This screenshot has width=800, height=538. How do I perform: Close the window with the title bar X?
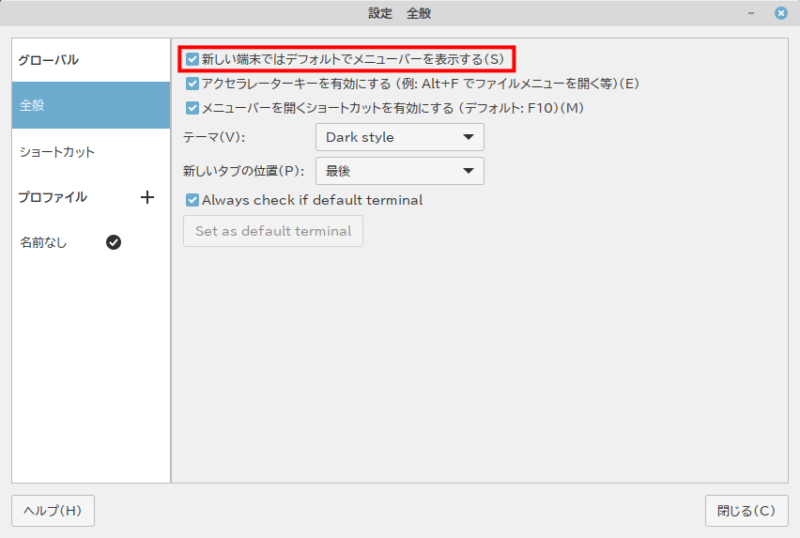tap(780, 13)
